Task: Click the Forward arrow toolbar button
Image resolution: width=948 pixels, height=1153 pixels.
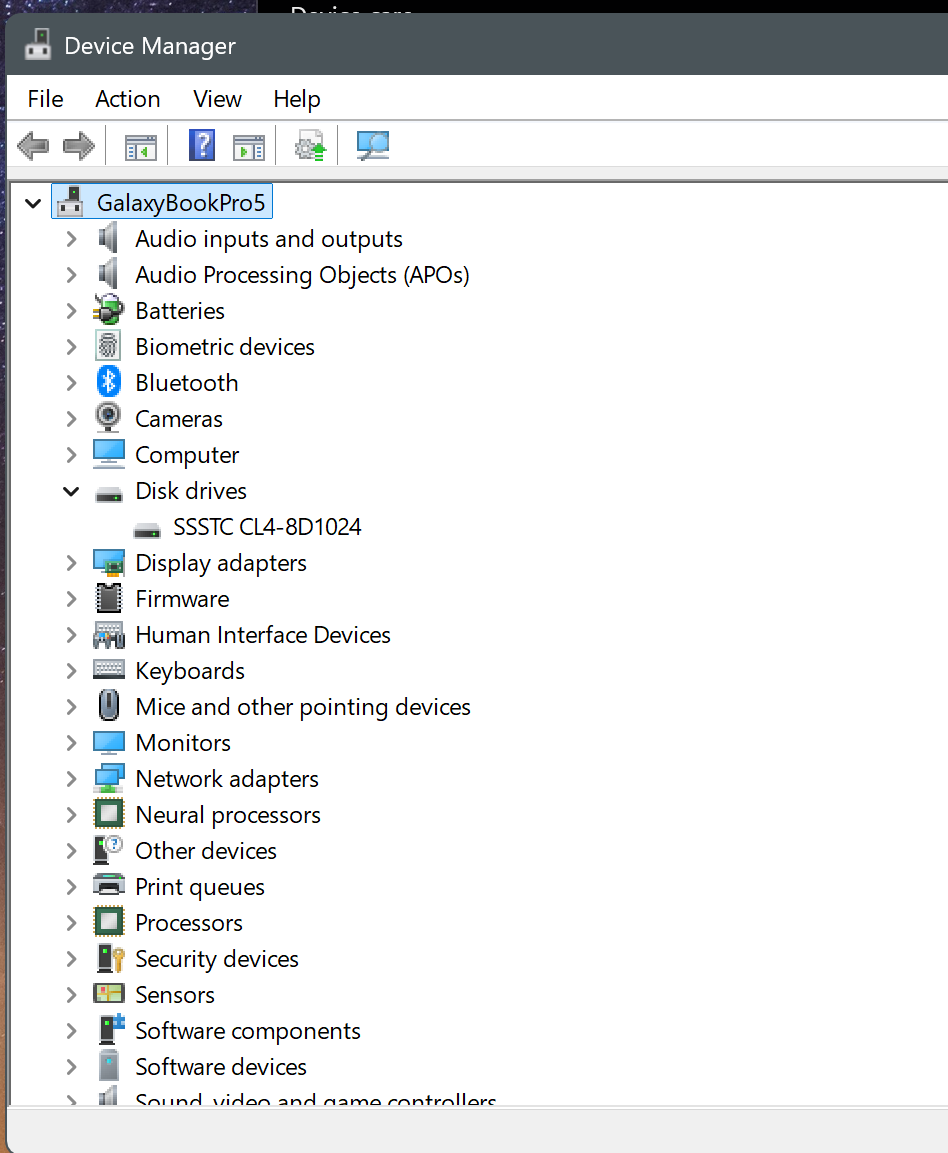Action: [x=79, y=146]
